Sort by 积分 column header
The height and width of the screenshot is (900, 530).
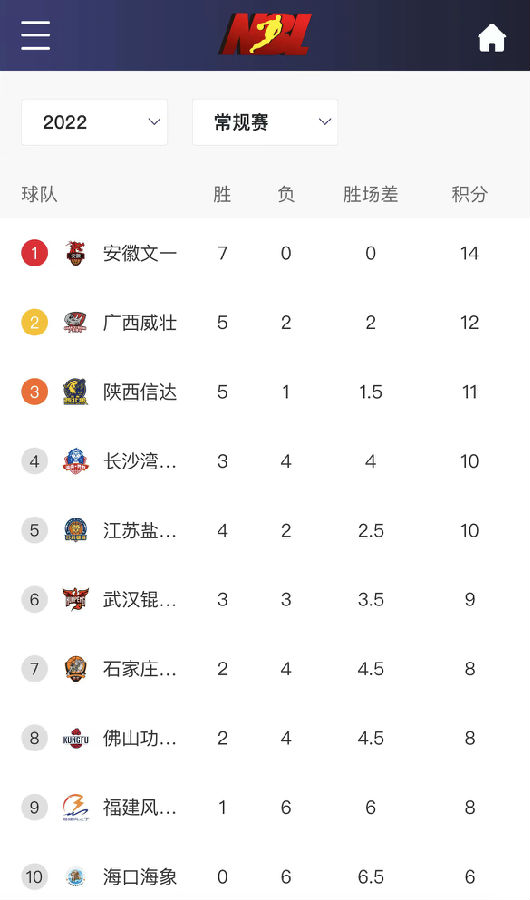[x=469, y=194]
